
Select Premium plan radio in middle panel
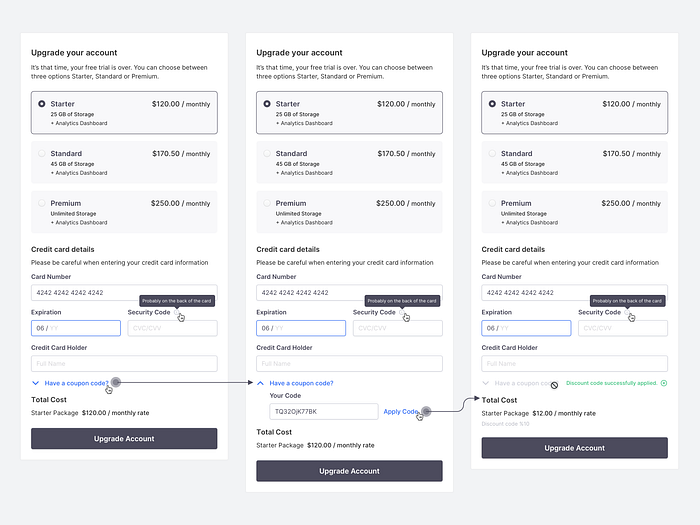[267, 203]
